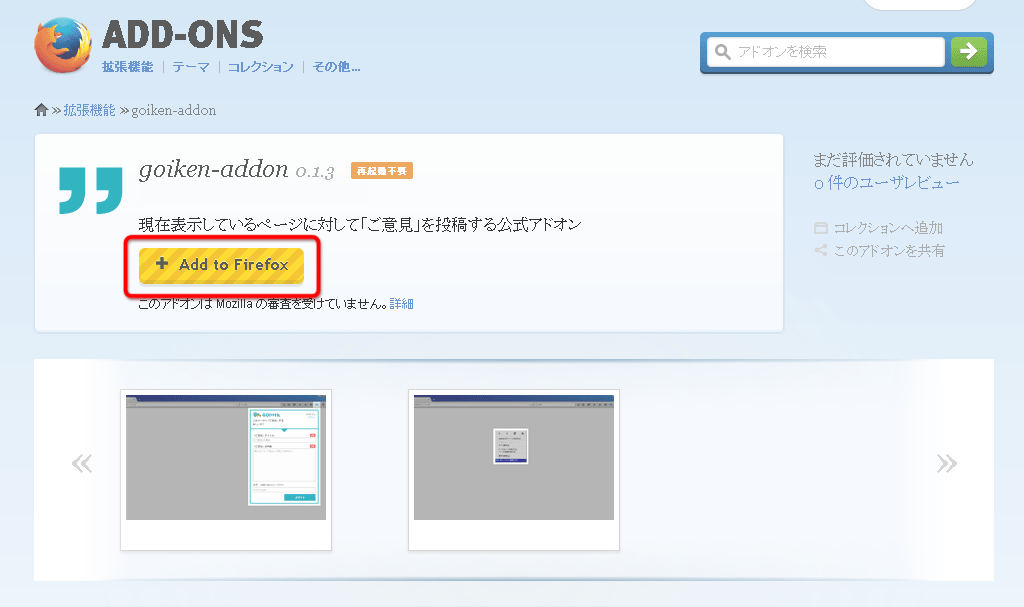Click goiken-addon in the breadcrumb
Image resolution: width=1024 pixels, height=607 pixels.
(174, 110)
